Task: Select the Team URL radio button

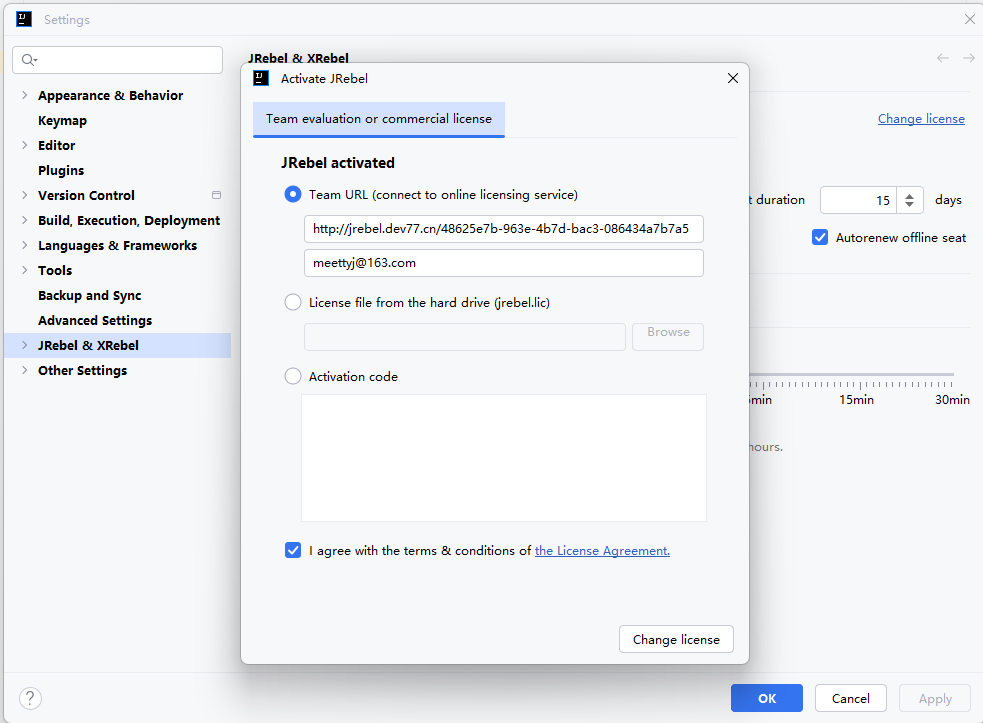Action: tap(293, 195)
